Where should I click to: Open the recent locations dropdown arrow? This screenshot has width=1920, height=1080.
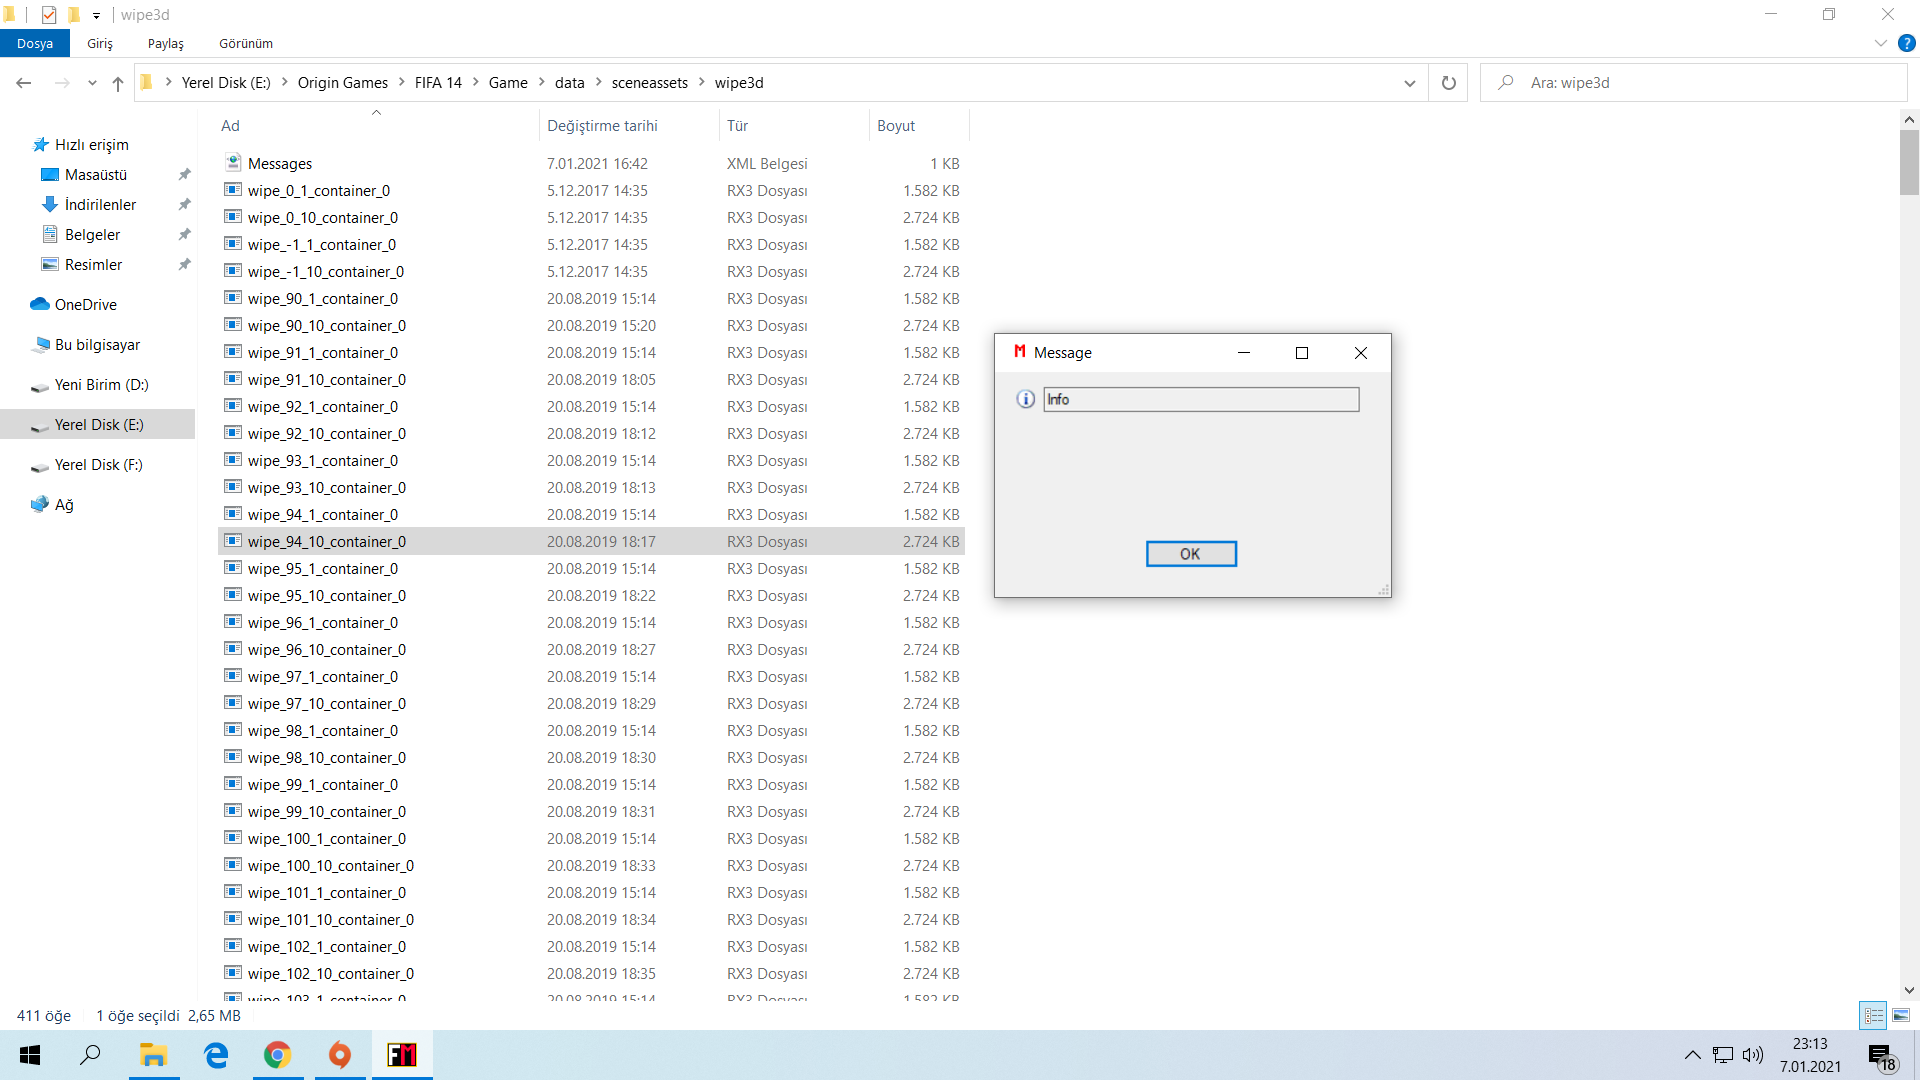pos(92,83)
